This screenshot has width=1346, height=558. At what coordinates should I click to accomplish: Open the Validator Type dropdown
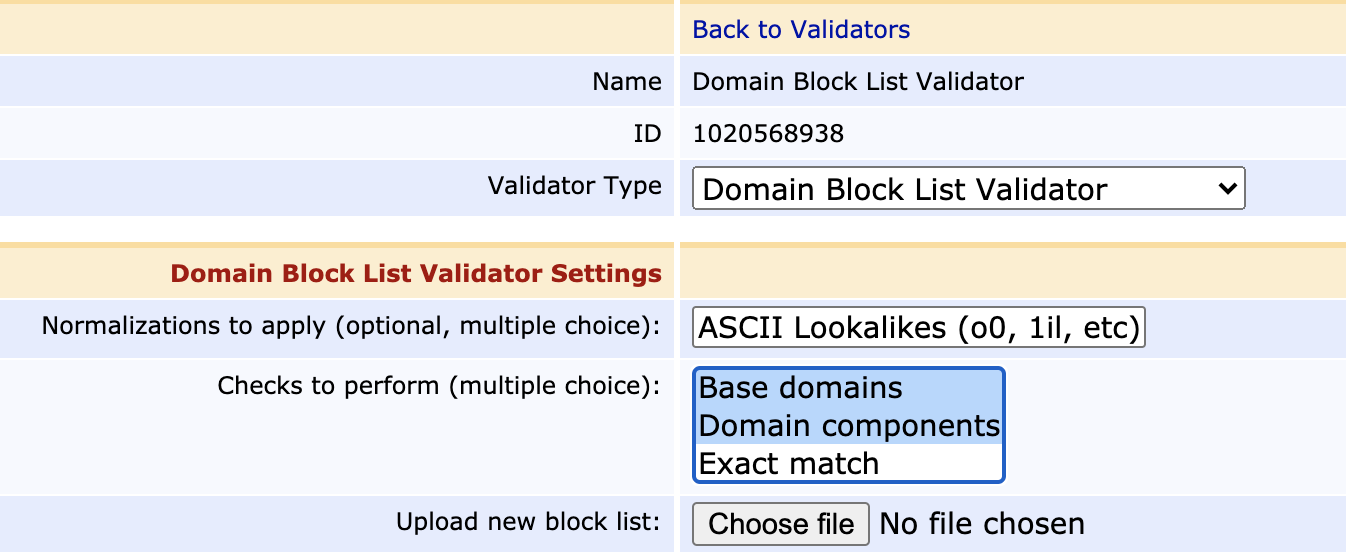coord(967,189)
